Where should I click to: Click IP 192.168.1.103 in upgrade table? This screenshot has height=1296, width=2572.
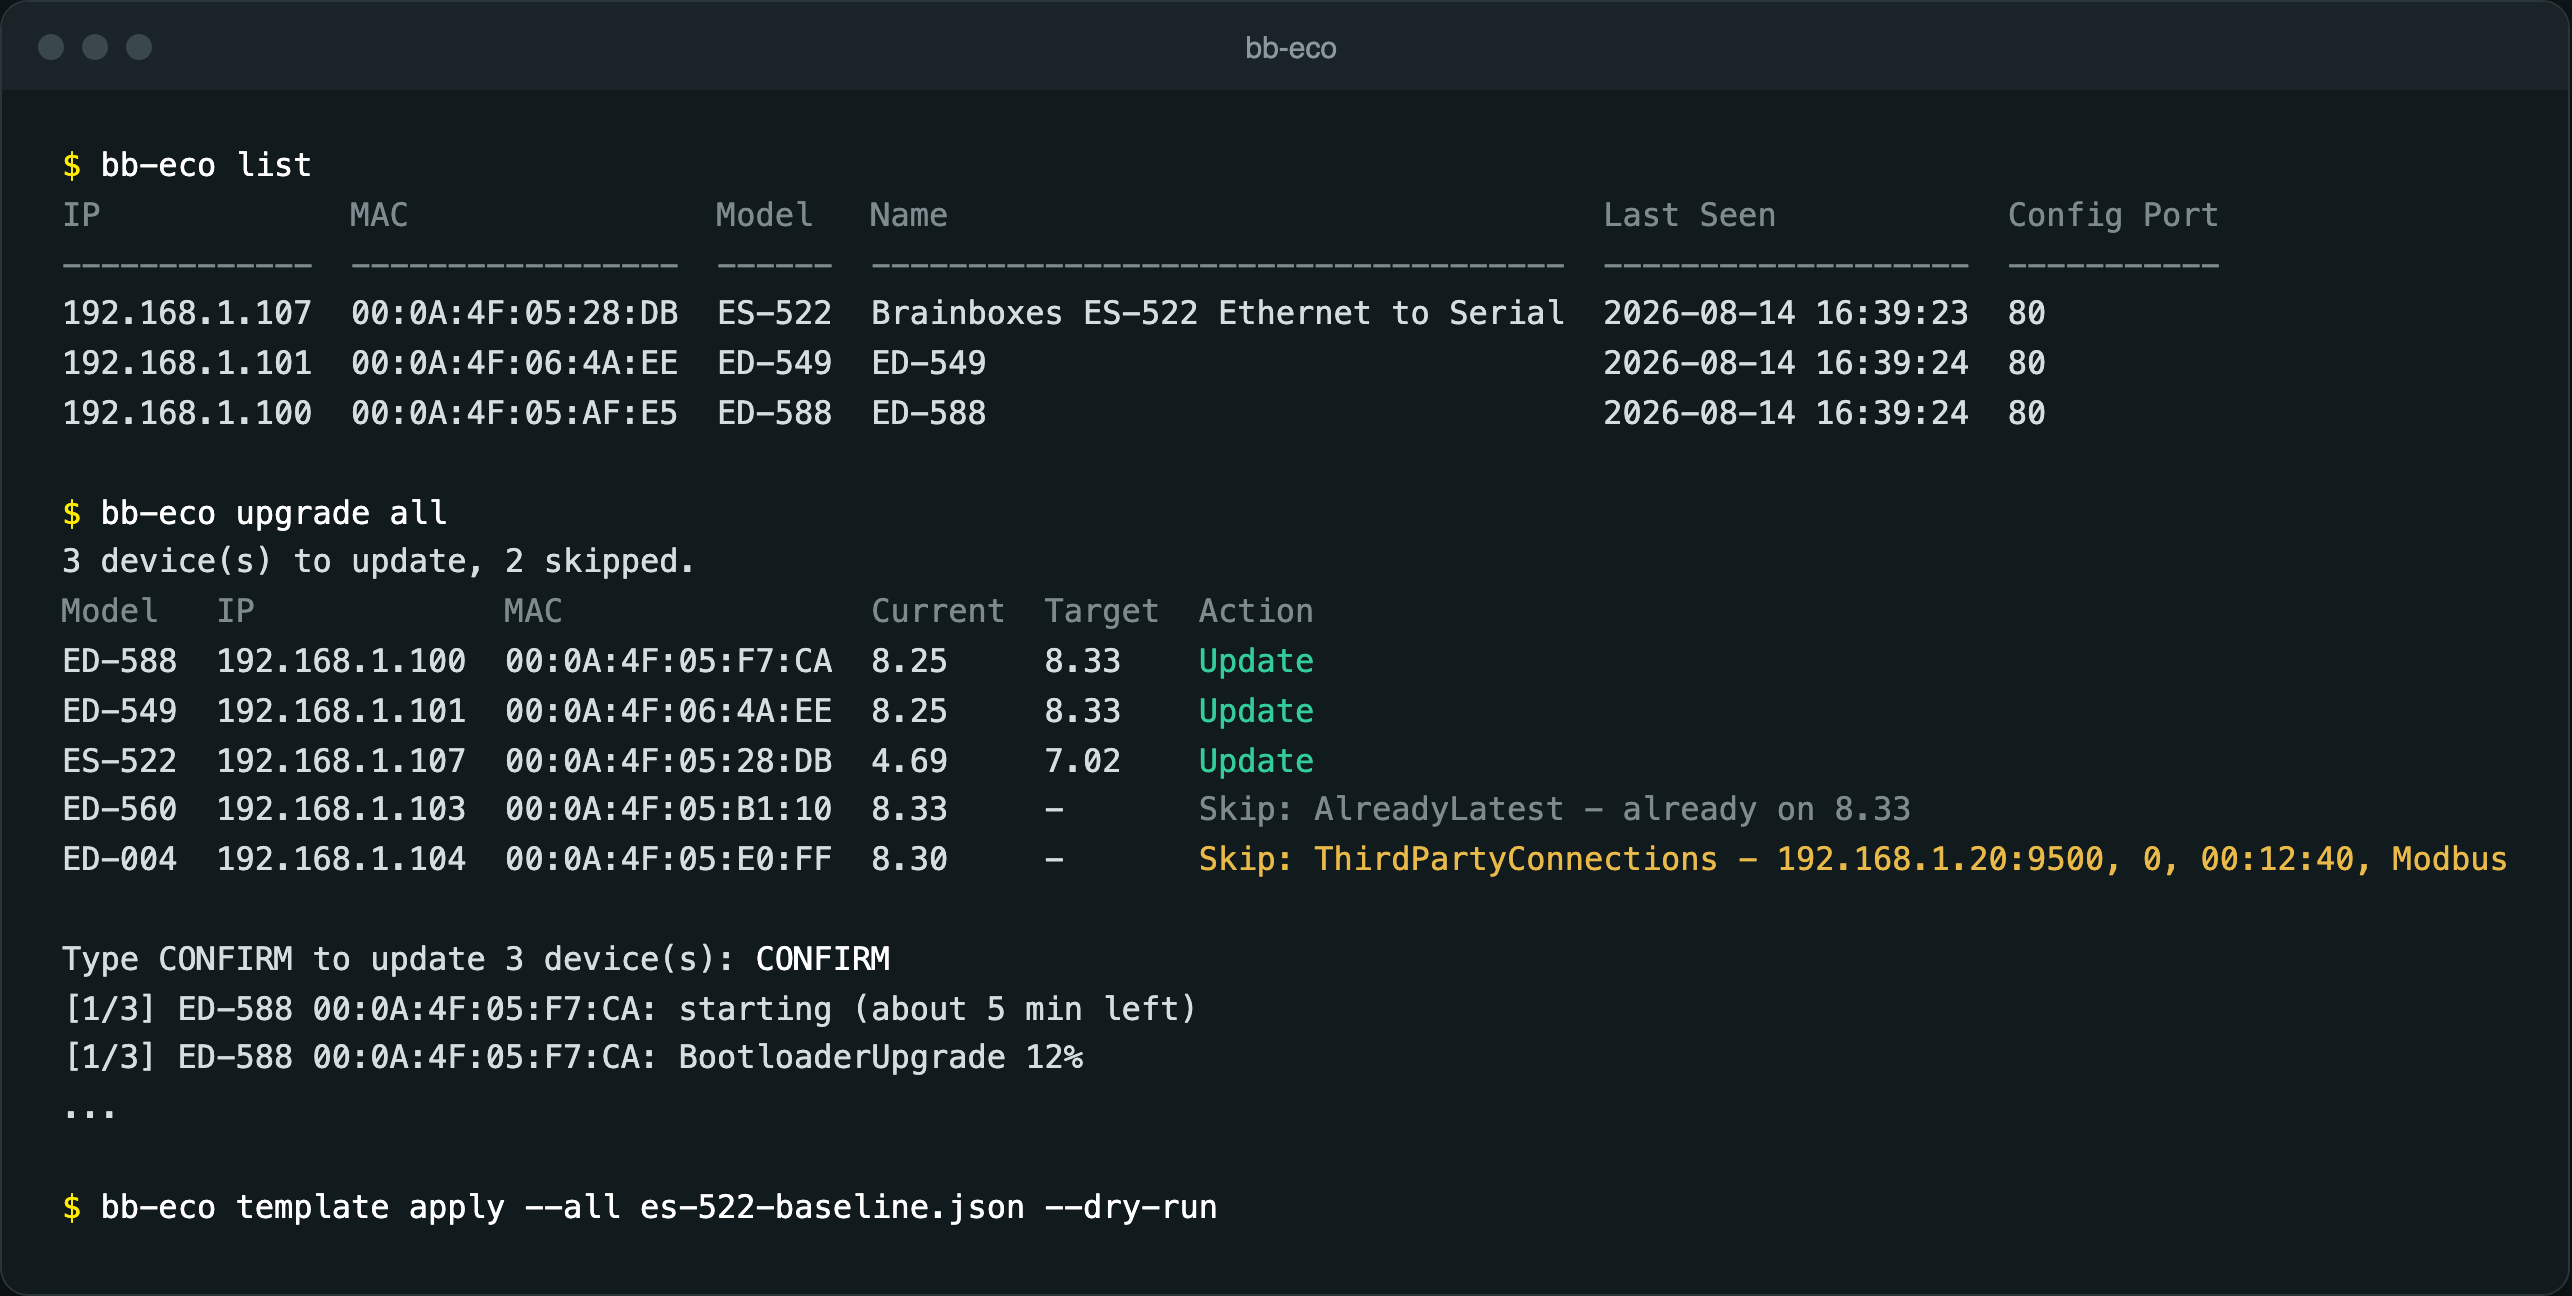coord(341,809)
